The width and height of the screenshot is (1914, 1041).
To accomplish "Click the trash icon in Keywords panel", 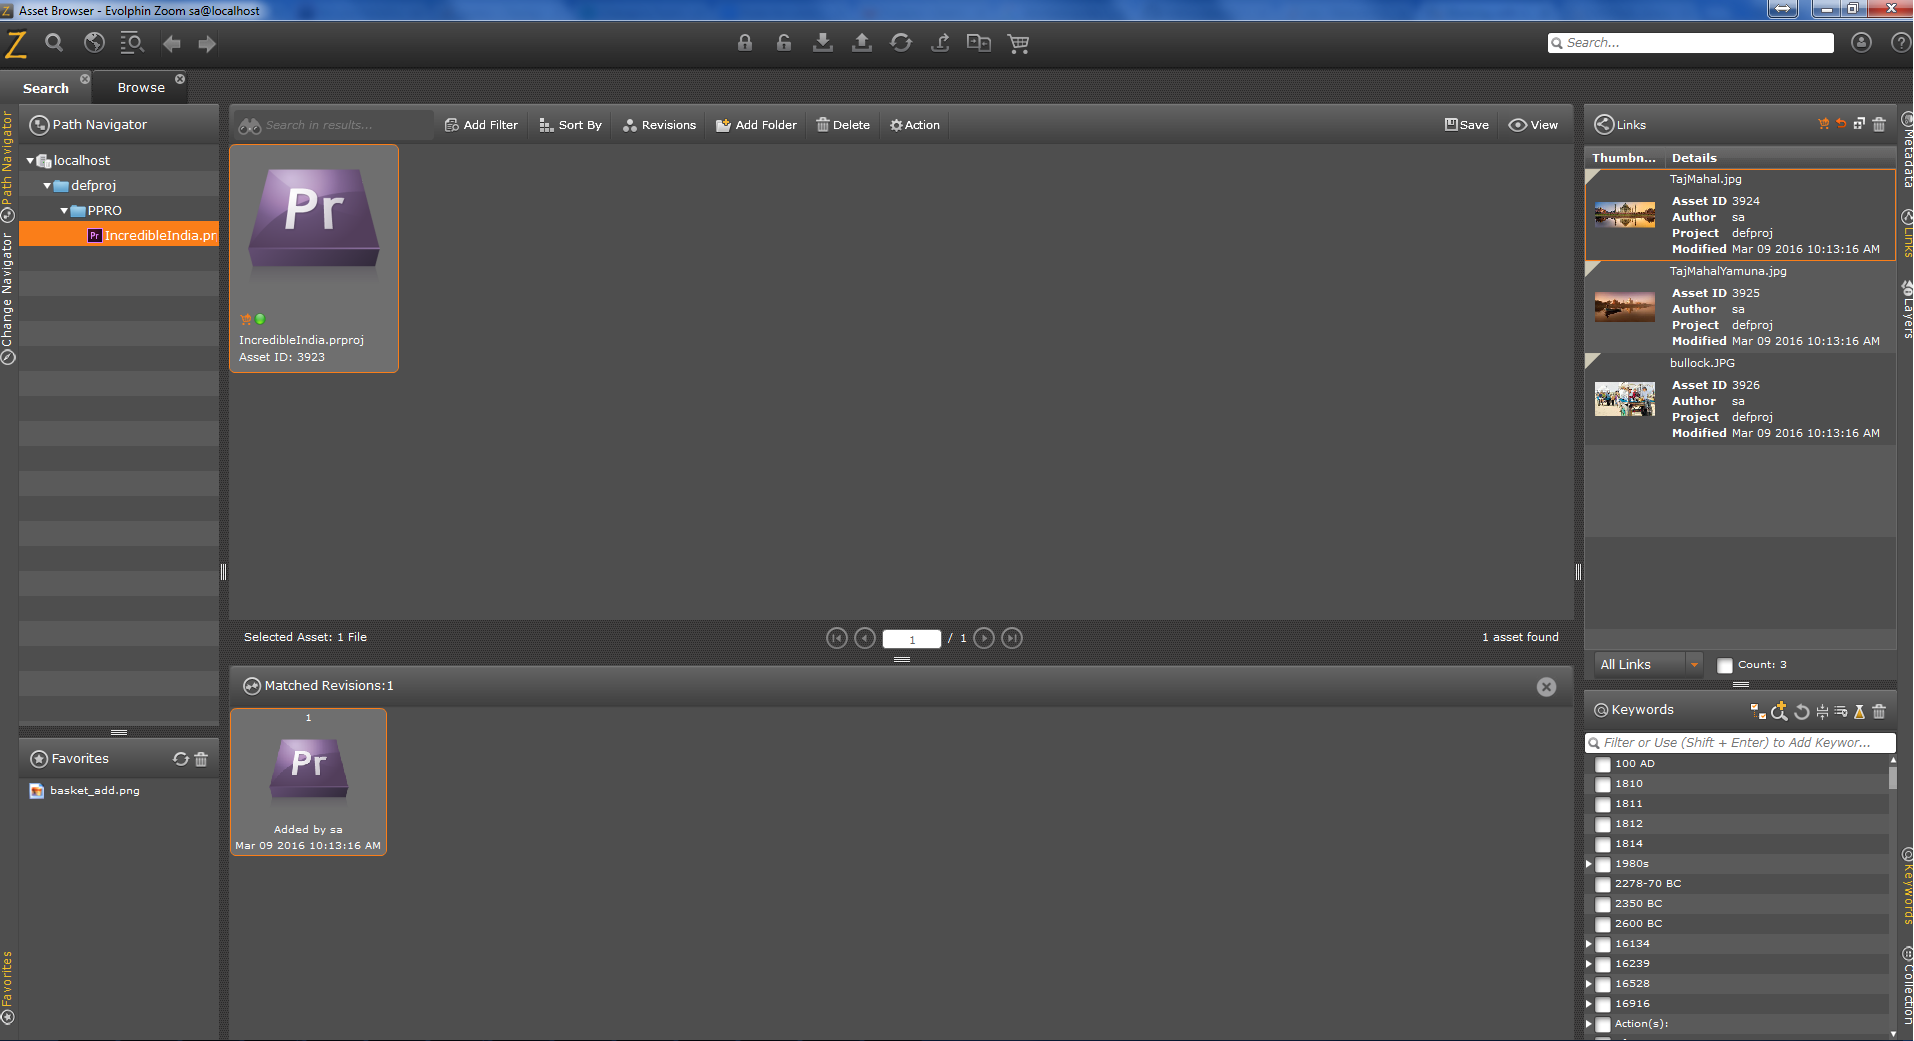I will tap(1879, 711).
